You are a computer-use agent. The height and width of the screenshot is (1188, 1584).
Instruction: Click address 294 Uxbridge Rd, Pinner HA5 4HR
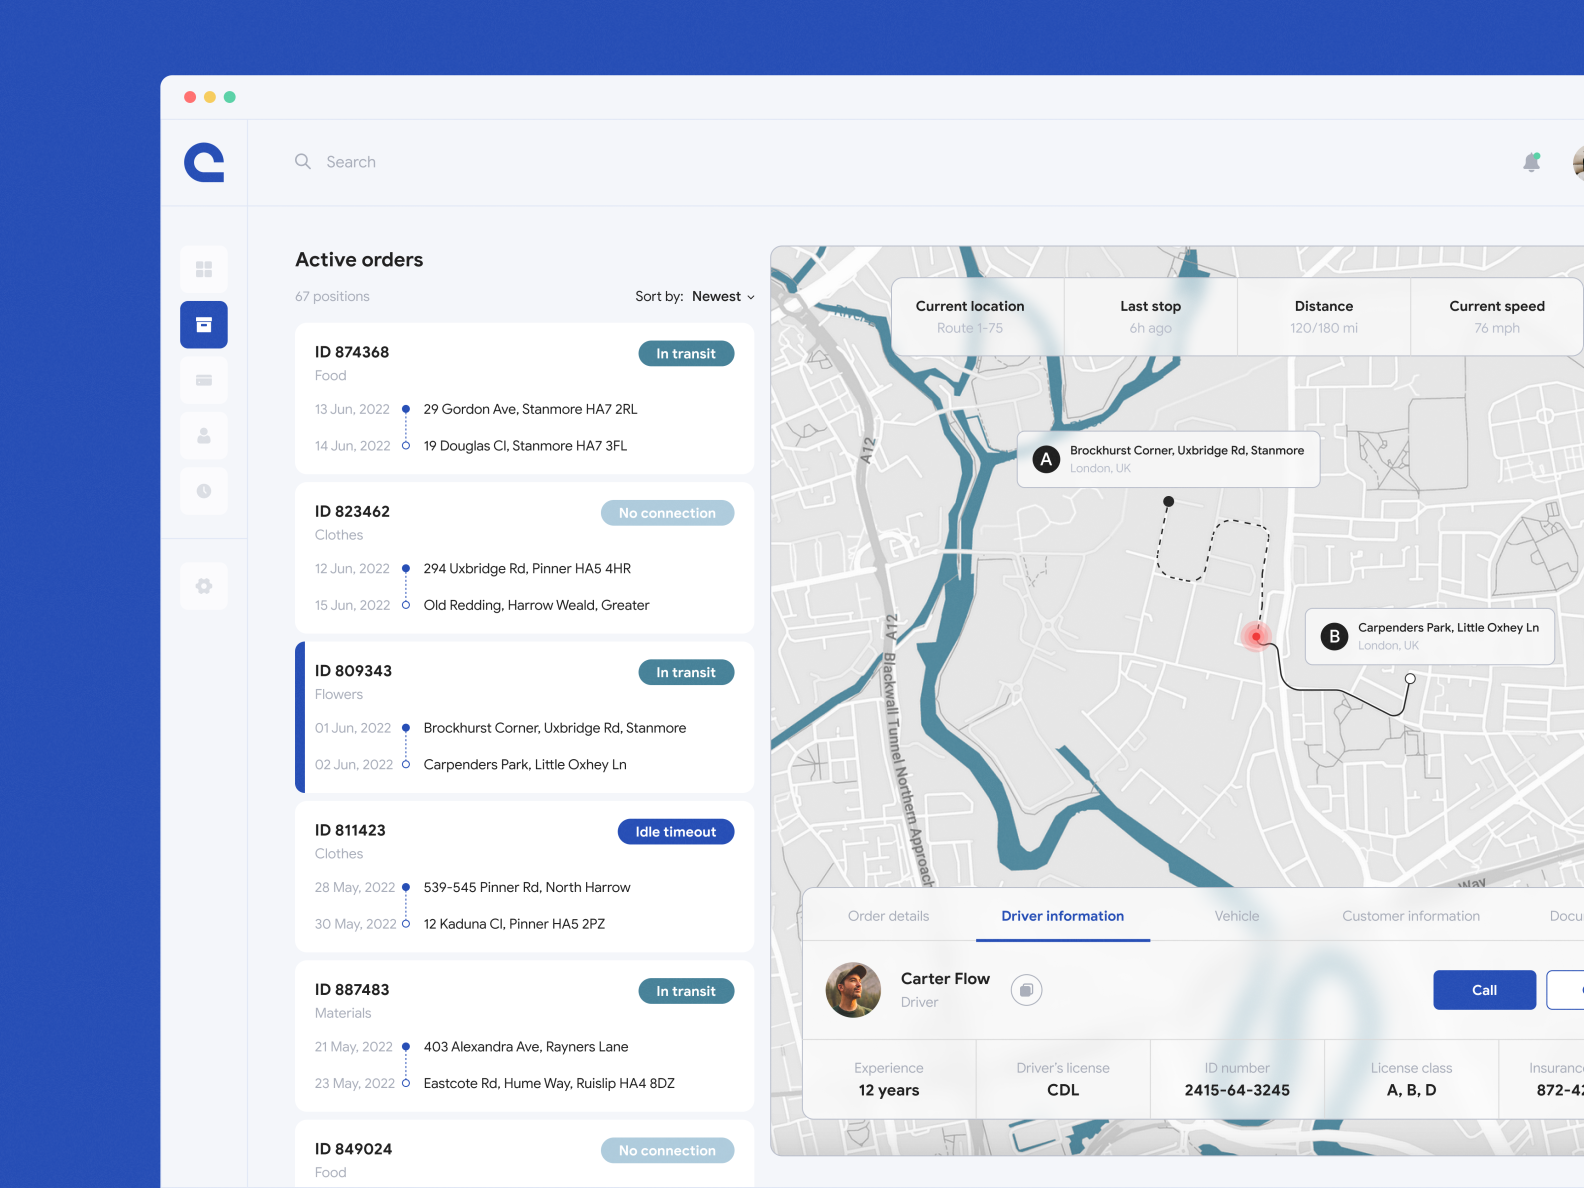(527, 568)
